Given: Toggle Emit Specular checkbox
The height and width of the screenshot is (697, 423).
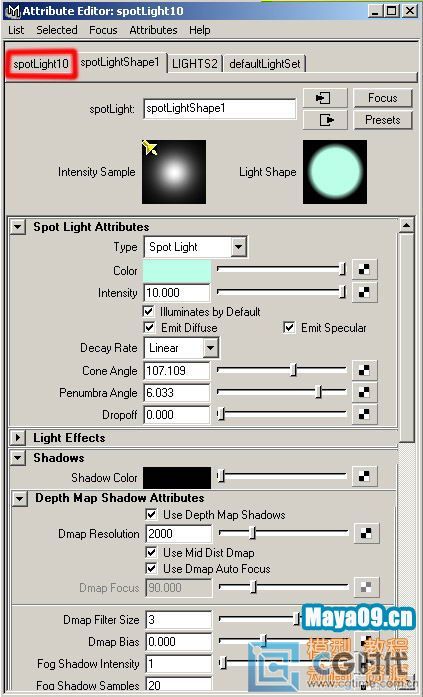Looking at the screenshot, I should tap(289, 328).
